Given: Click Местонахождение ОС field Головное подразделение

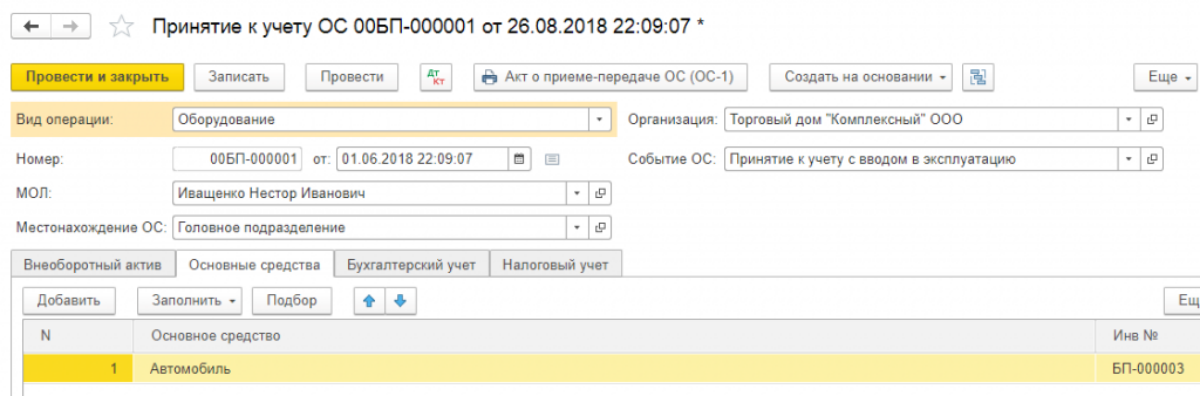Looking at the screenshot, I should (x=369, y=227).
